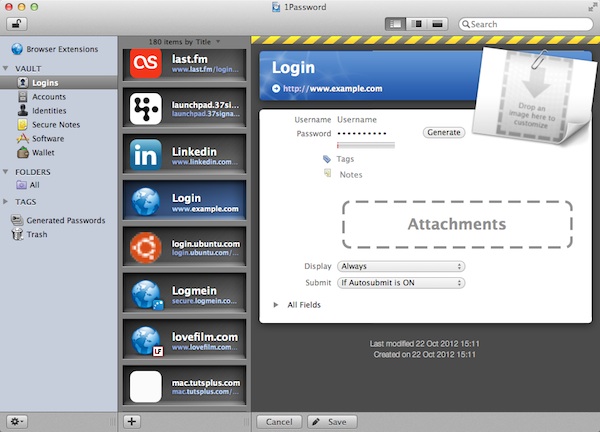Select Secure Notes in the sidebar
600x432 pixels.
point(49,125)
